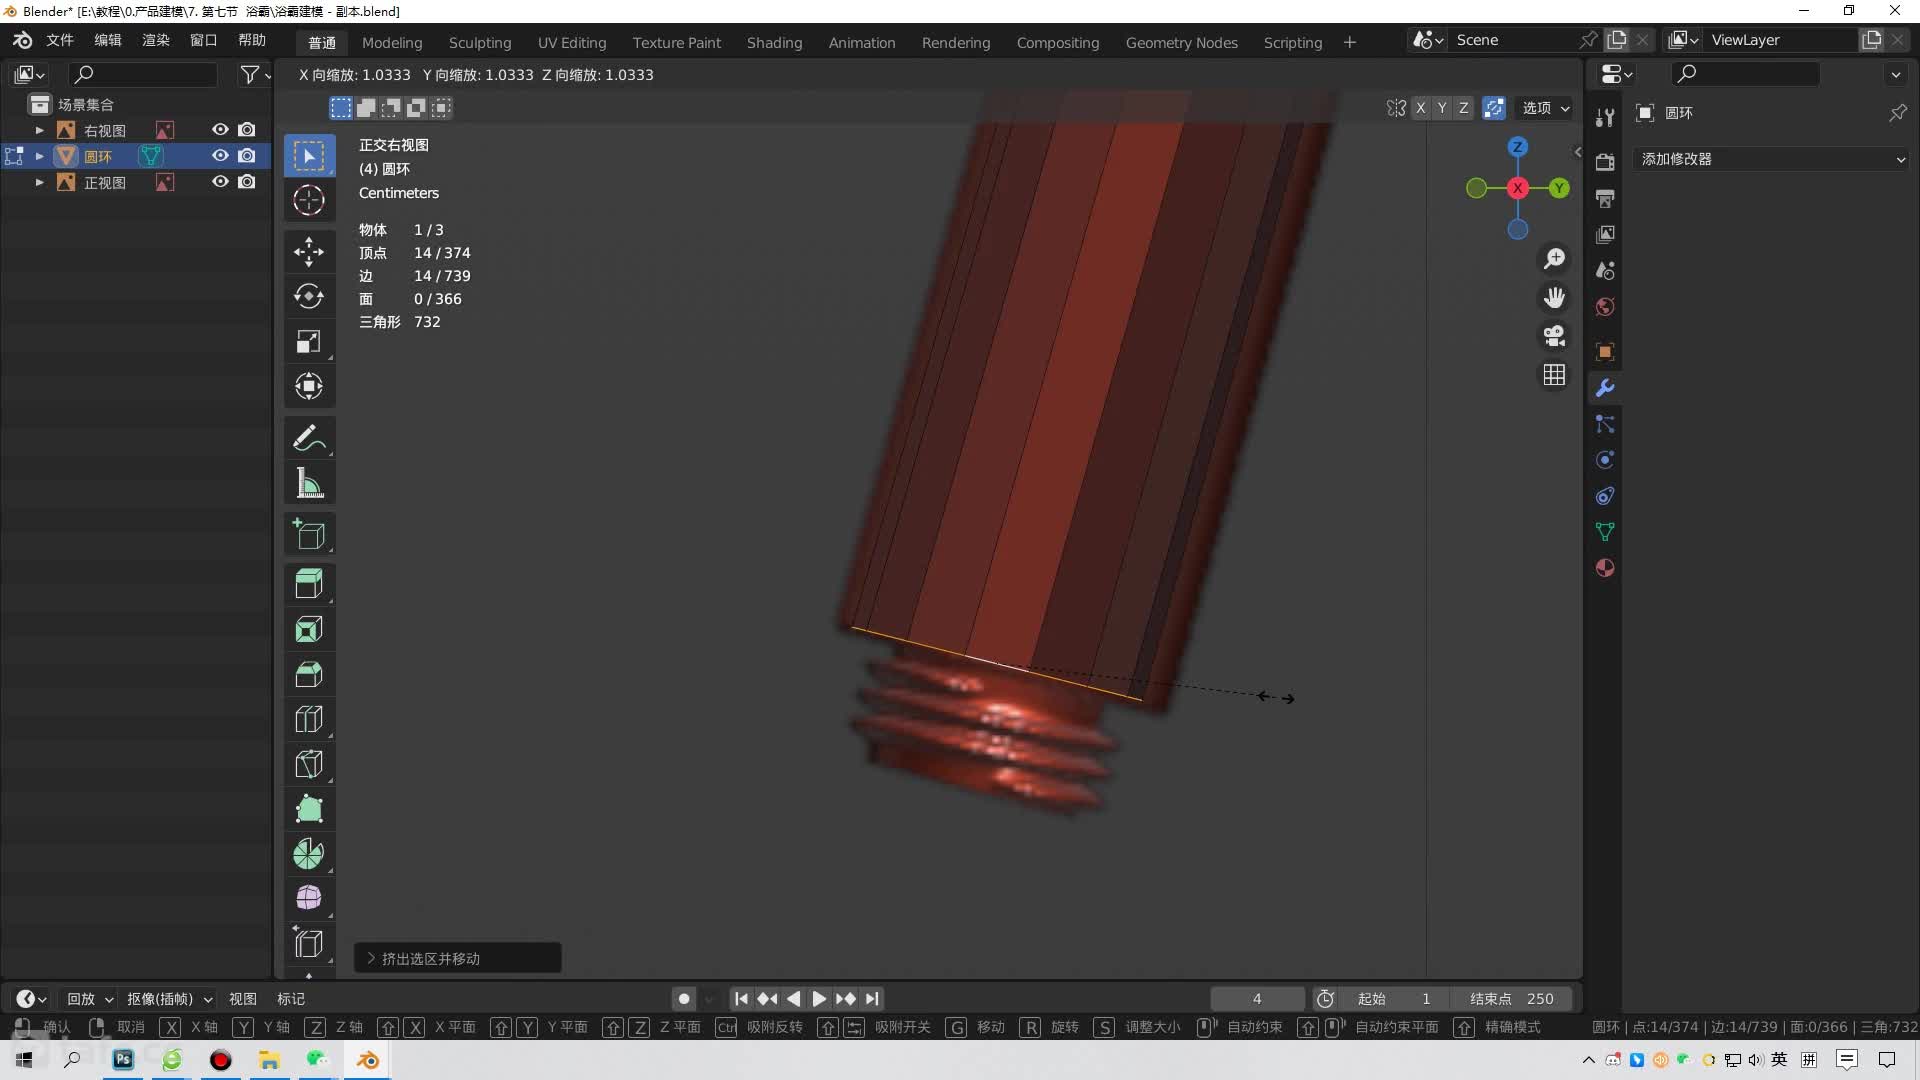The image size is (1920, 1080).
Task: Toggle Y mirror in header
Action: point(1442,108)
